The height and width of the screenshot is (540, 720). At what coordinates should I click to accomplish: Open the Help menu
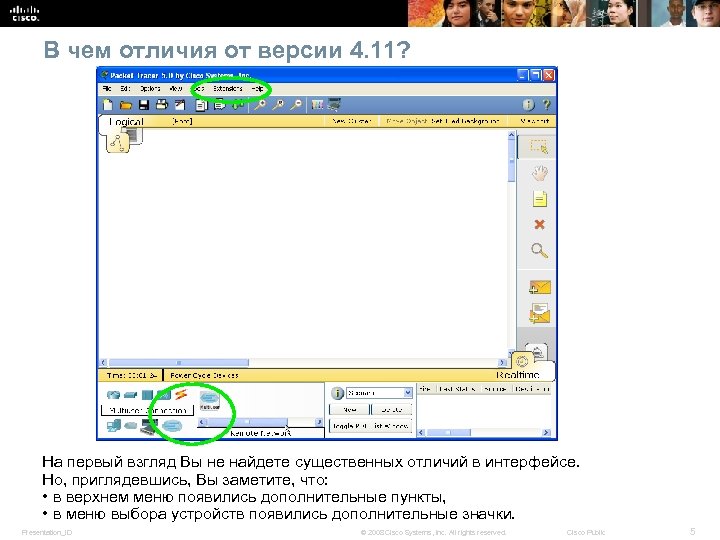click(x=258, y=89)
